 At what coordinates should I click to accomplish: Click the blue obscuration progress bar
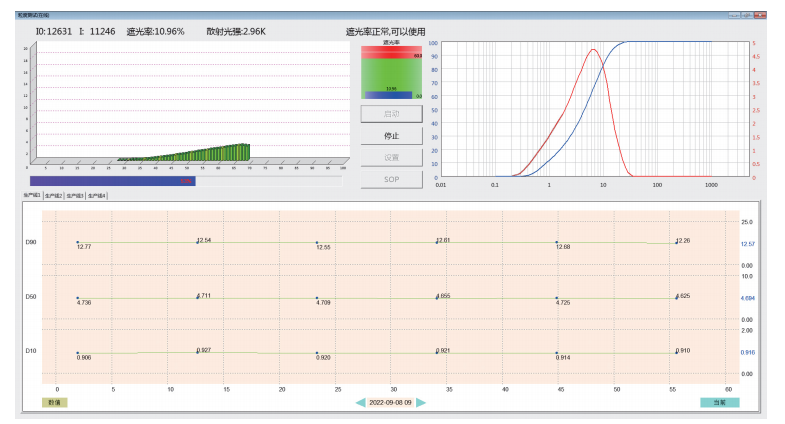pyautogui.click(x=112, y=181)
